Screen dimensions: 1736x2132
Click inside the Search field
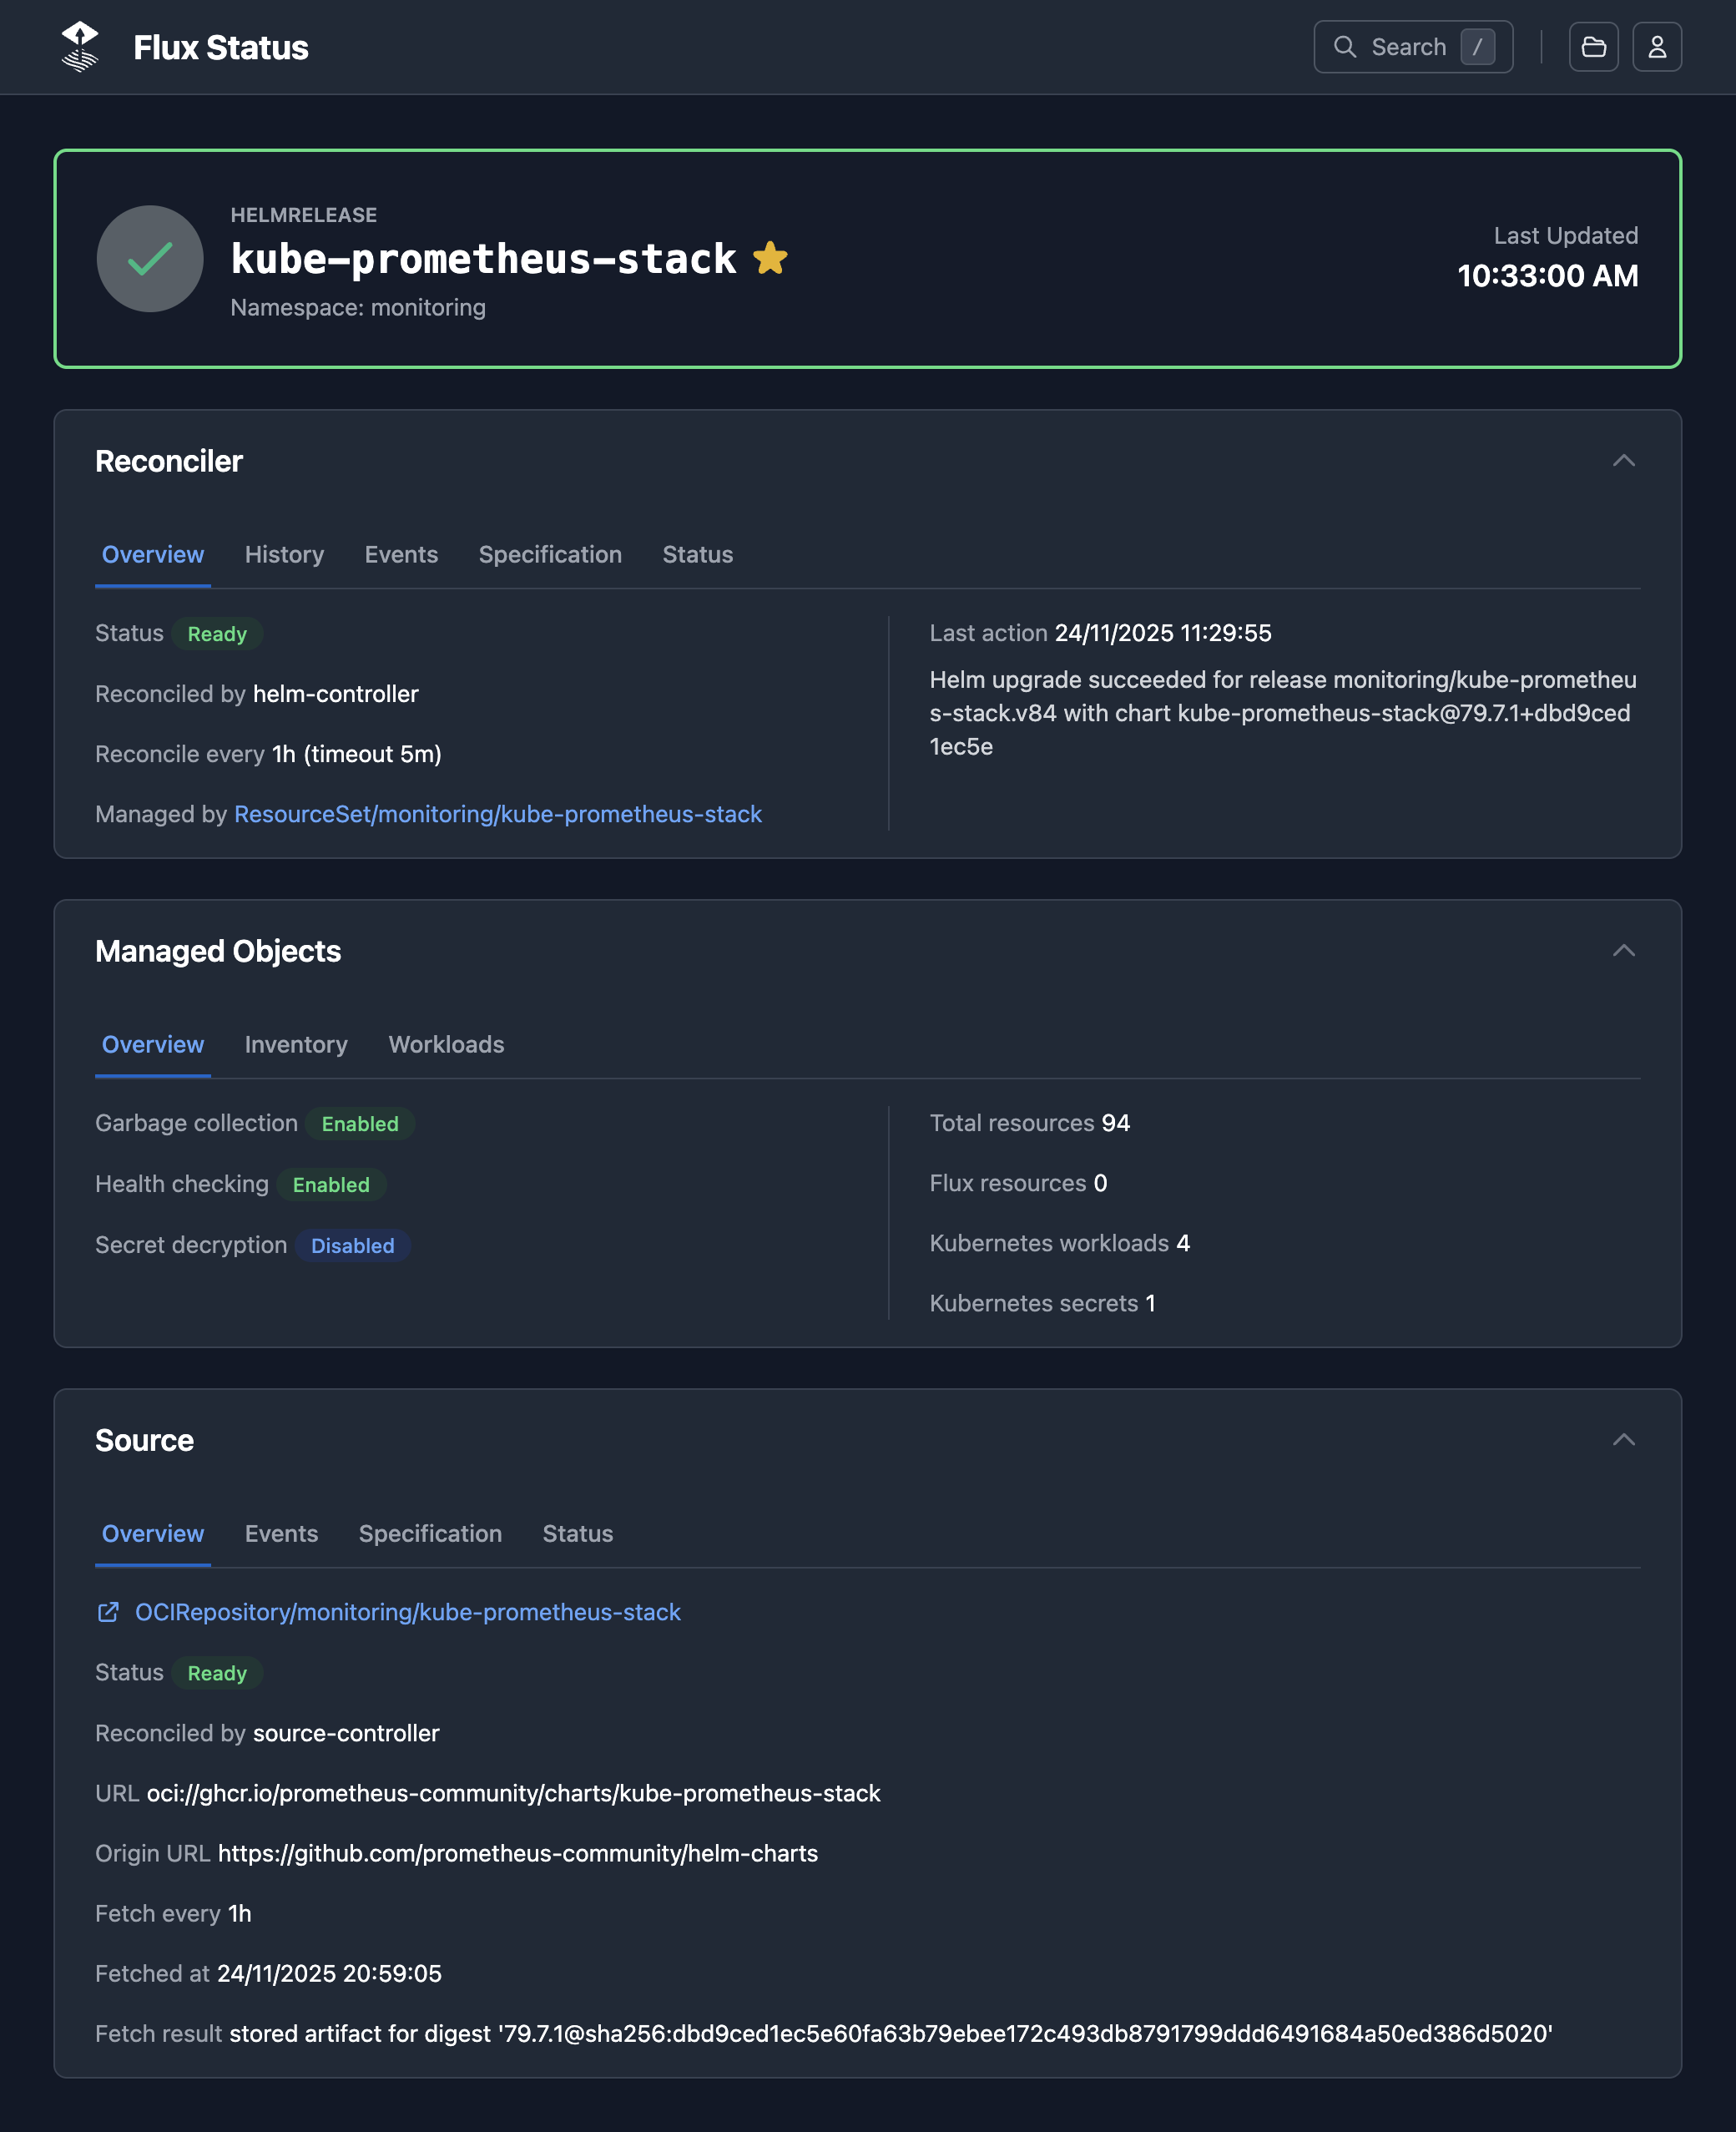coord(1410,46)
